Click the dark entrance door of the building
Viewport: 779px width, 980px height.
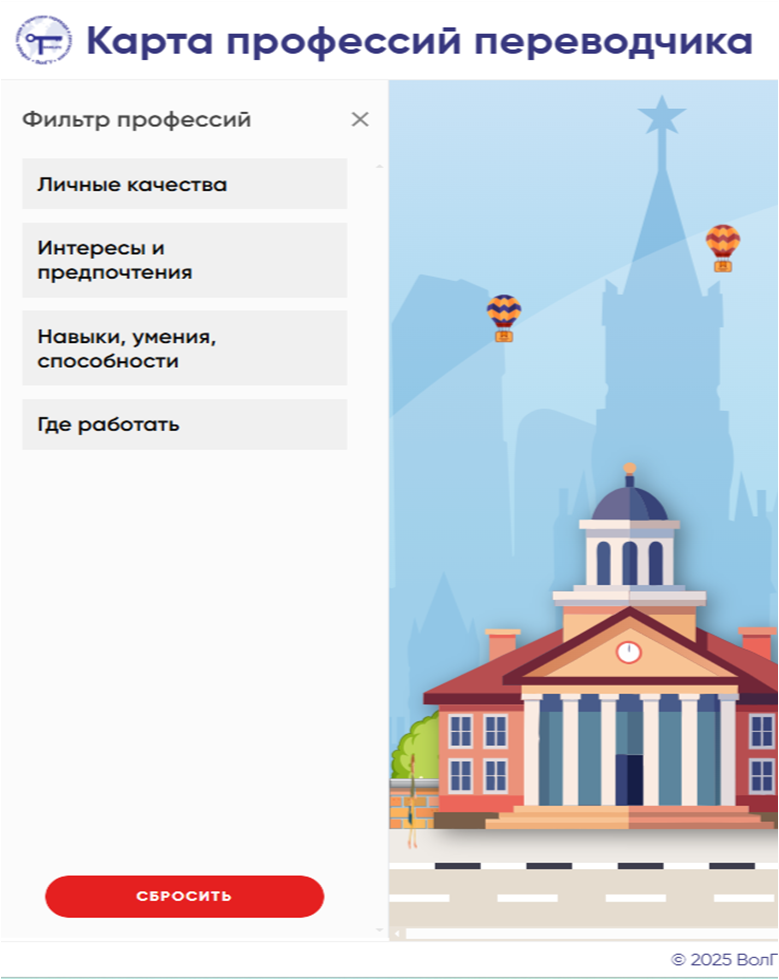[630, 779]
